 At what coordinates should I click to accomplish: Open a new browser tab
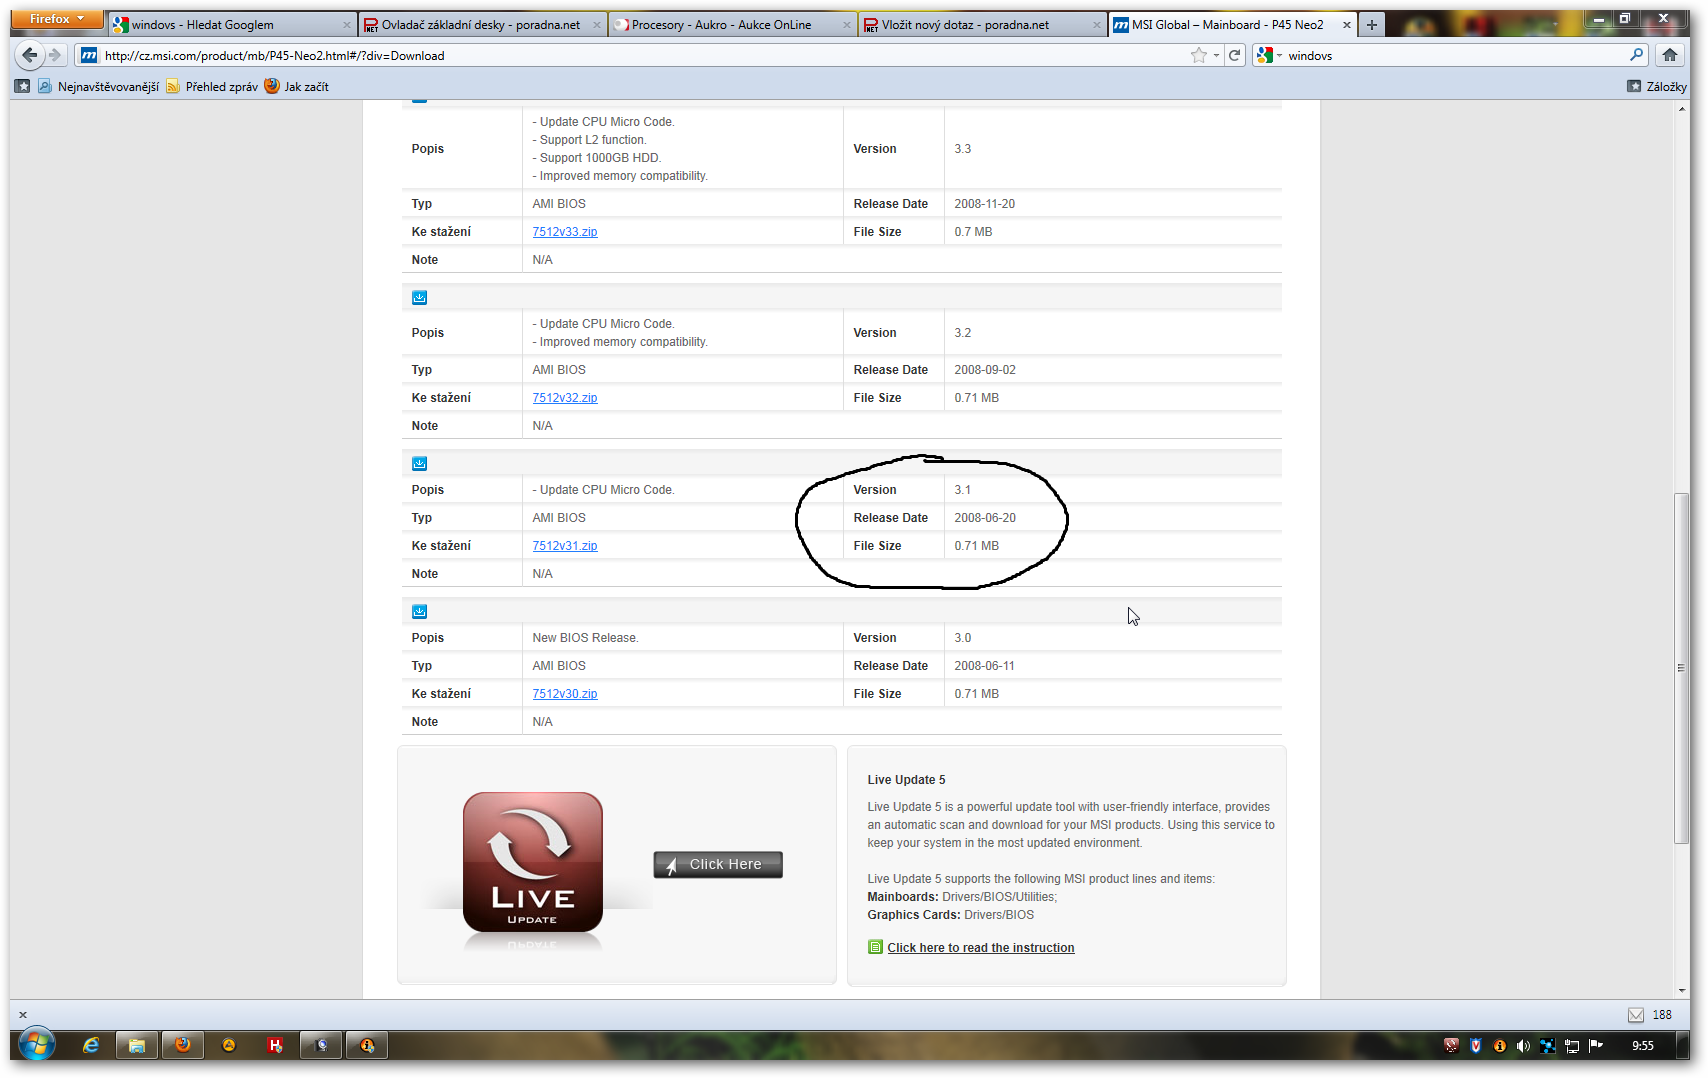(1372, 25)
